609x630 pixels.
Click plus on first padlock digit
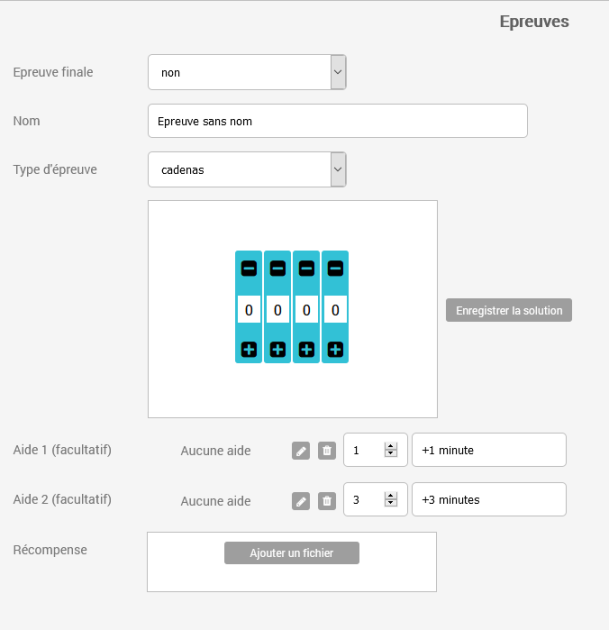[249, 349]
